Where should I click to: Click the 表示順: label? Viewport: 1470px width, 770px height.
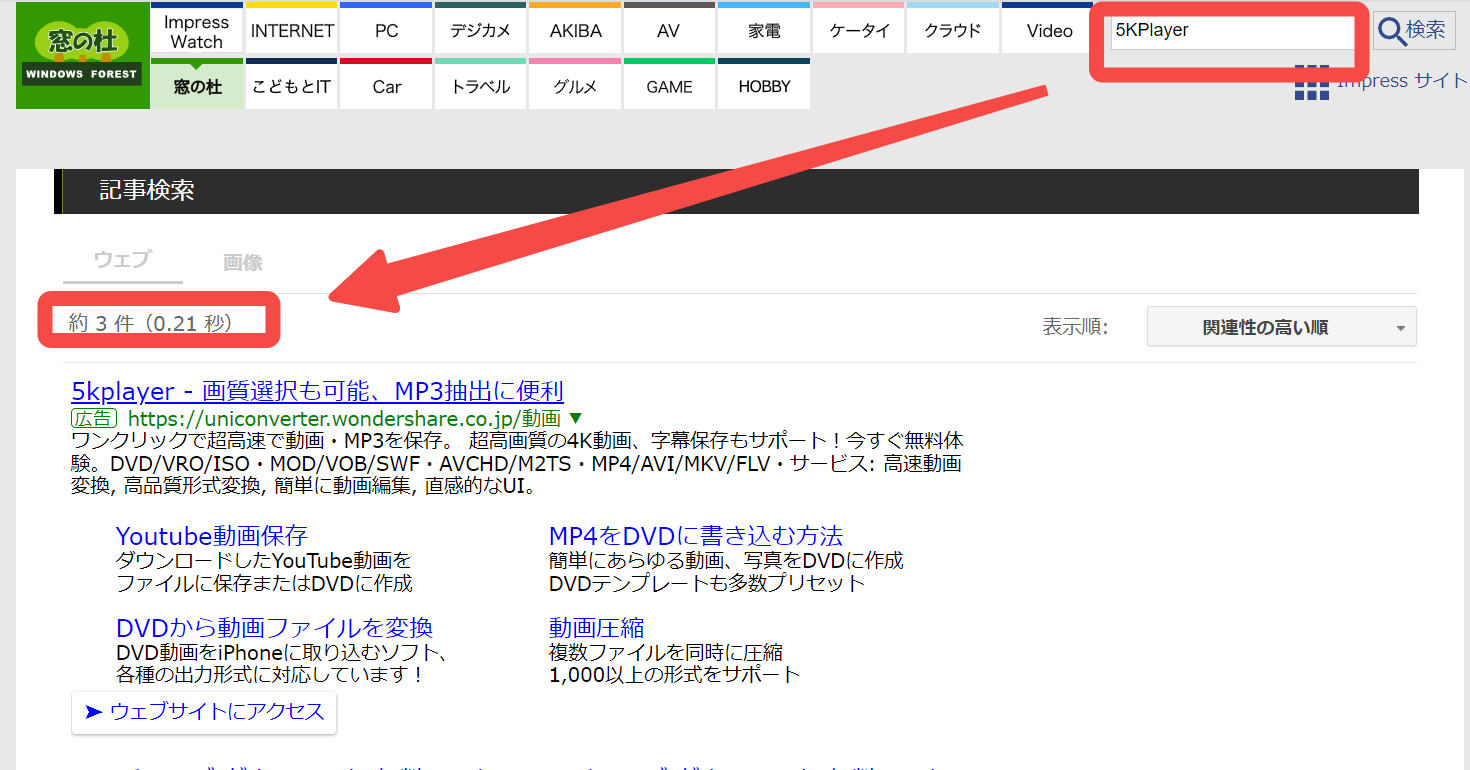click(x=1075, y=327)
